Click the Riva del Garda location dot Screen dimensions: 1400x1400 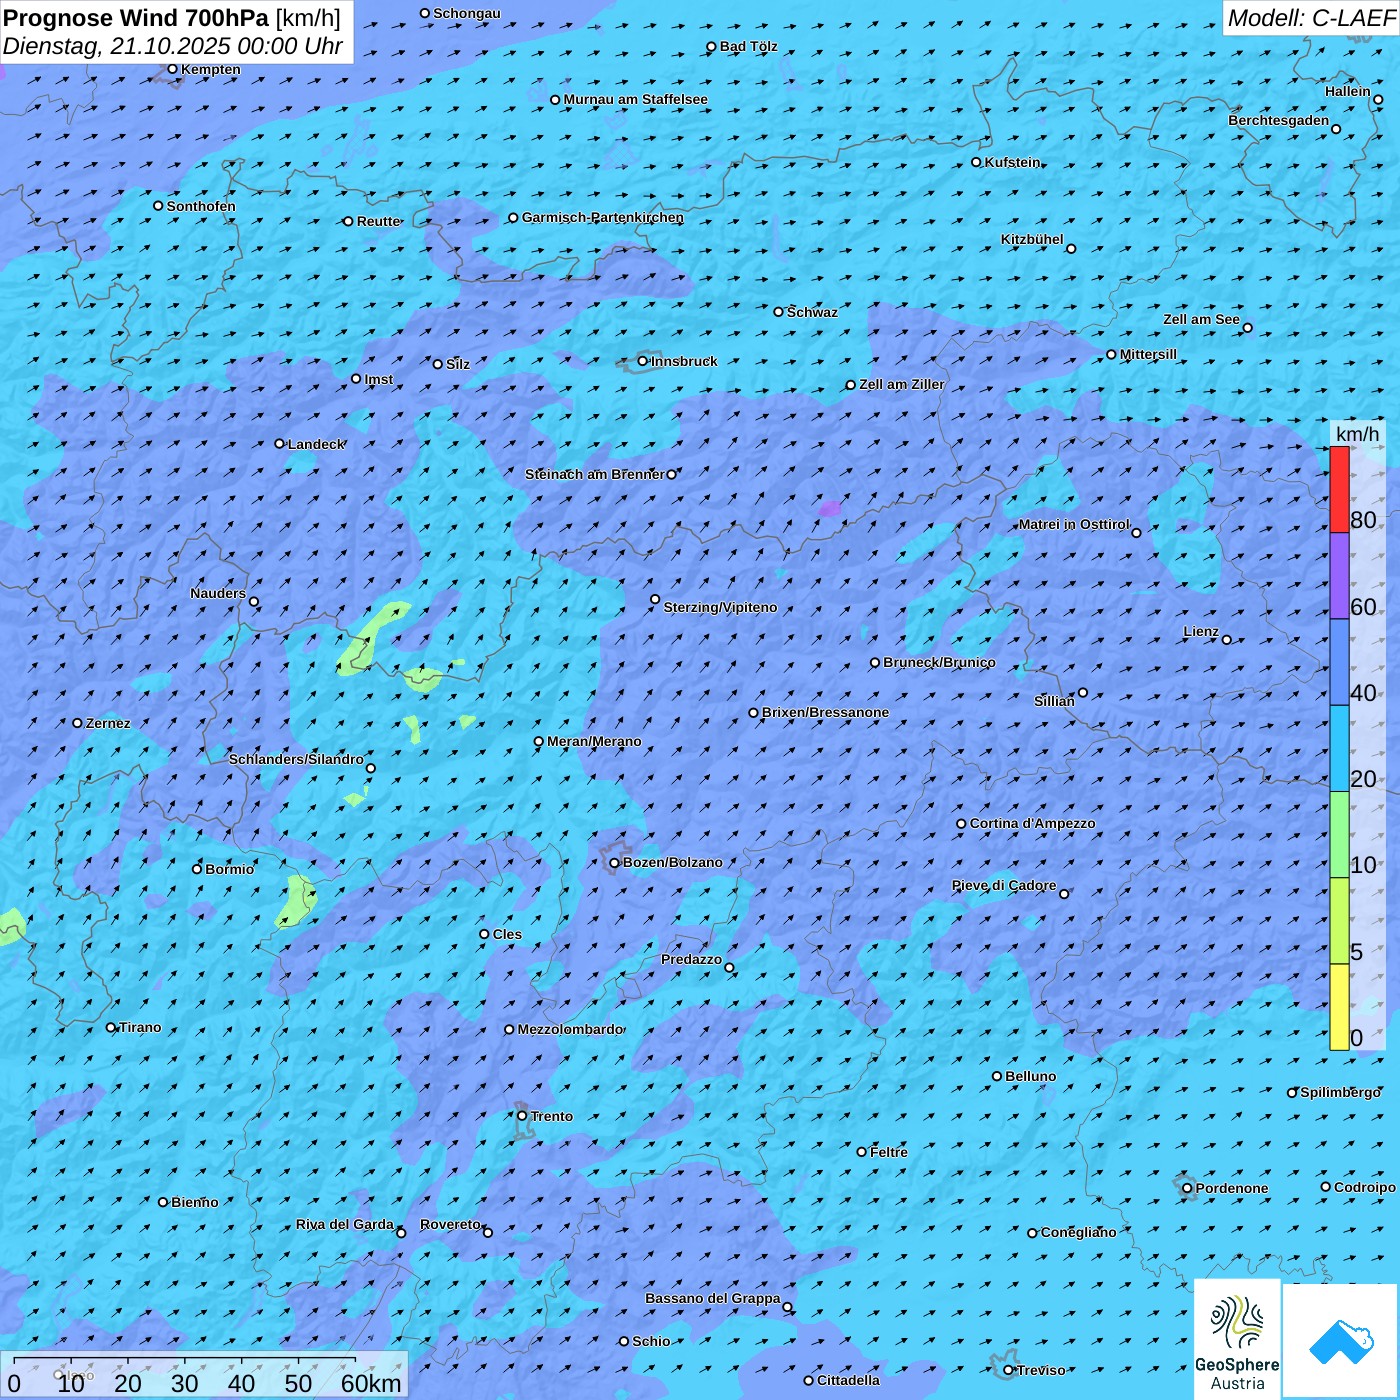pos(401,1233)
